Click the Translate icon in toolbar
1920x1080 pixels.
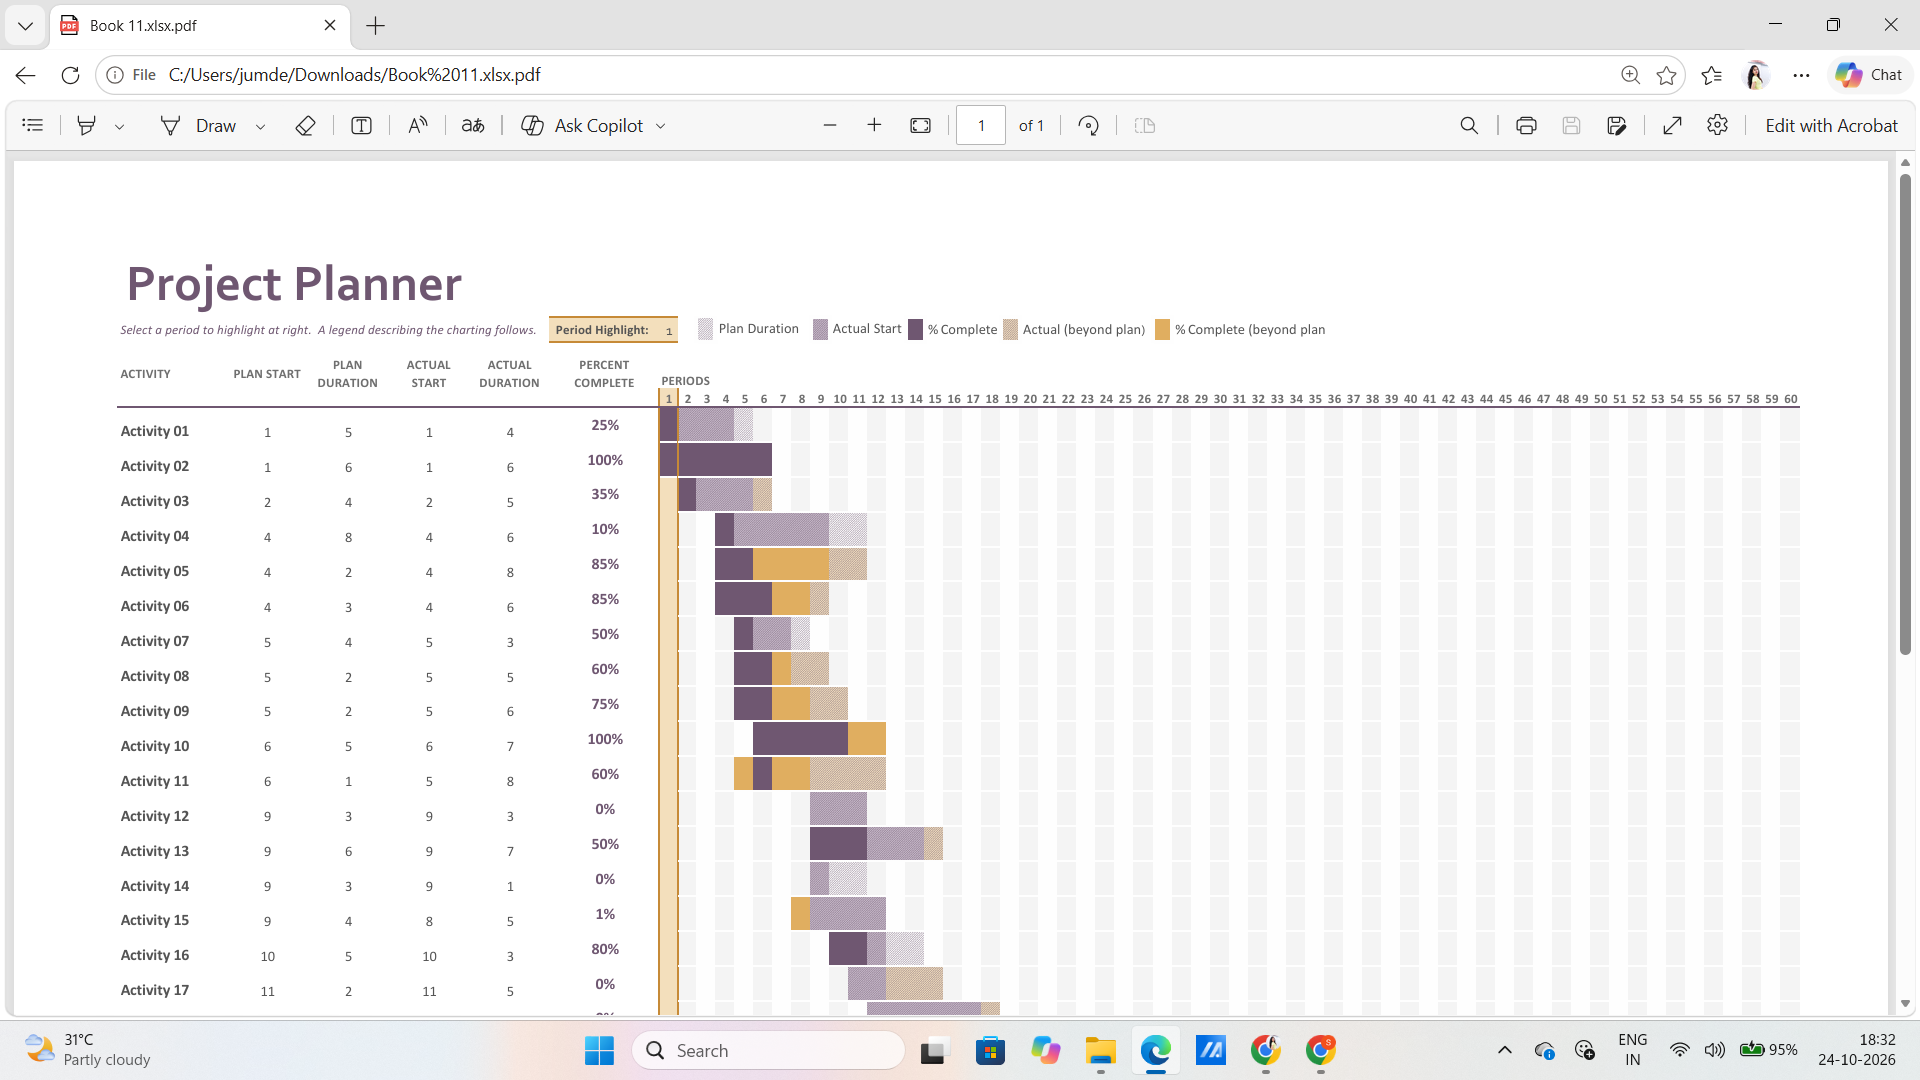click(473, 125)
